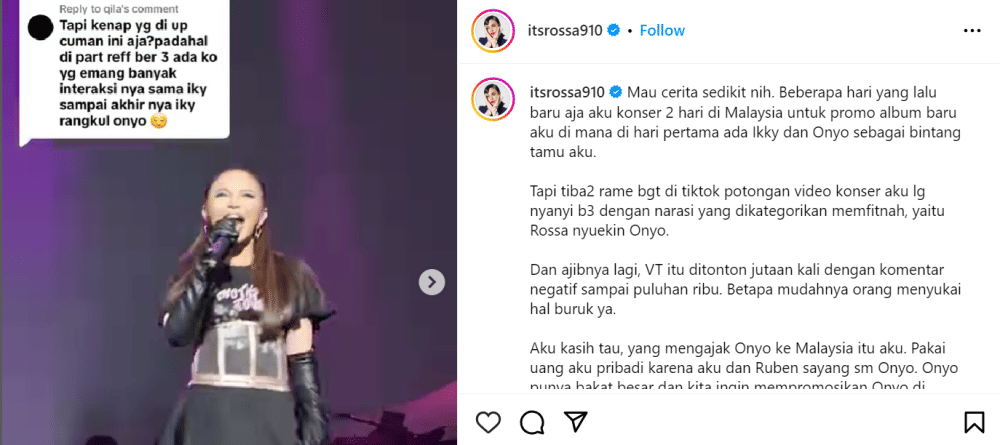
Task: Open itsrossa910 profile from header username
Action: point(566,31)
